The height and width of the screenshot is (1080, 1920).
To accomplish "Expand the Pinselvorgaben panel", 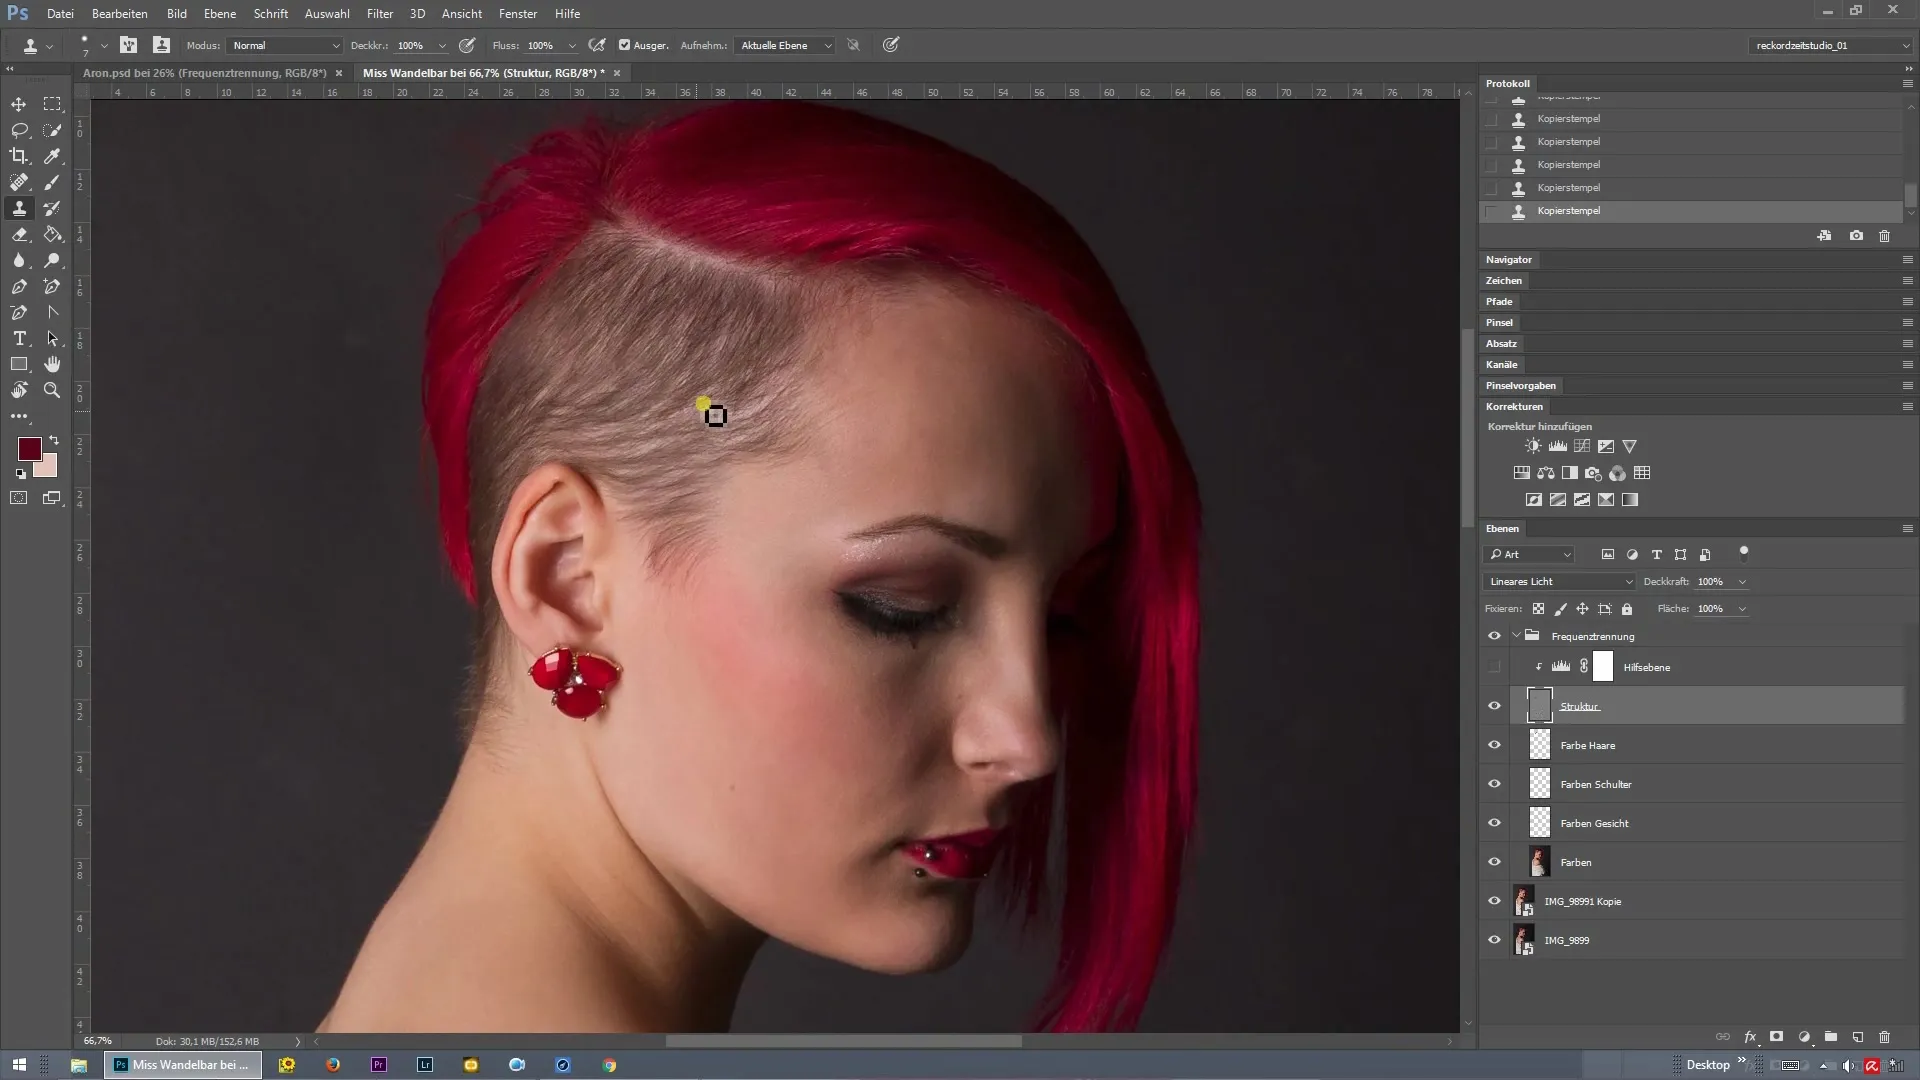I will click(x=1520, y=385).
